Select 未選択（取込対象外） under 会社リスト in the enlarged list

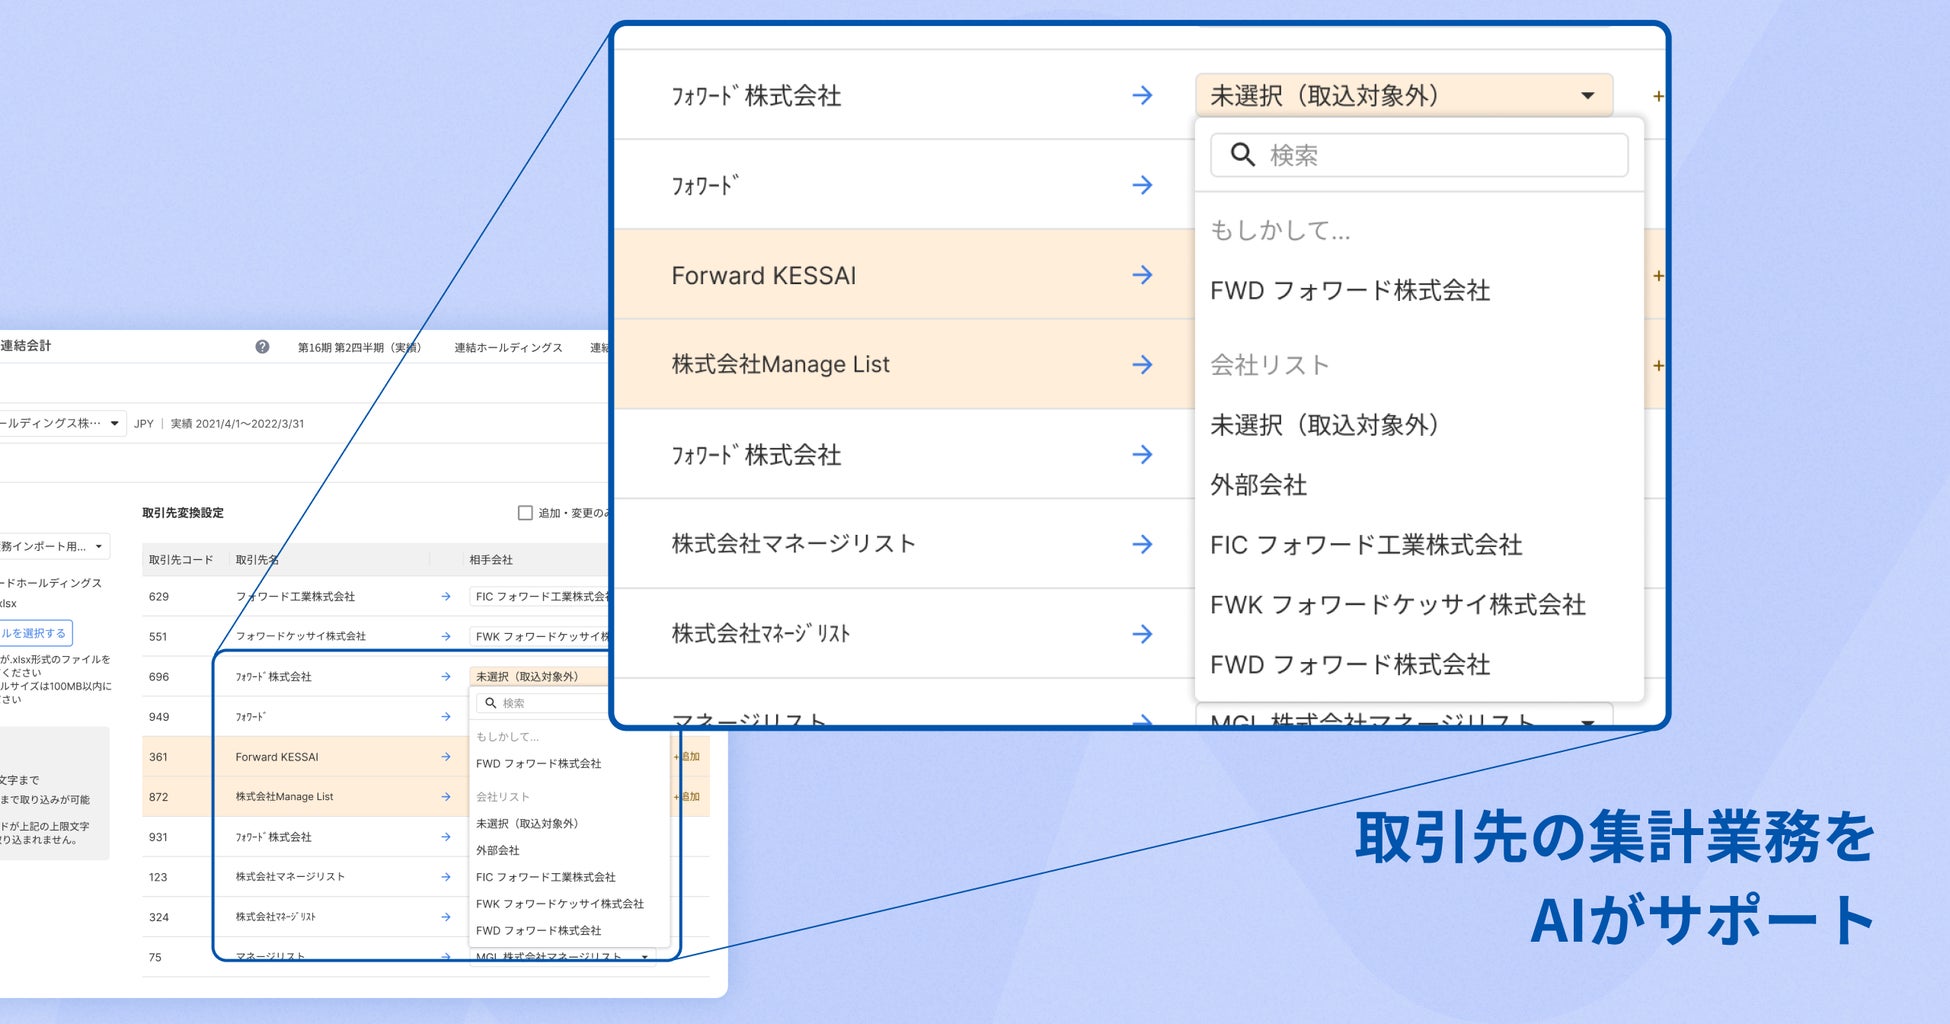[1325, 425]
